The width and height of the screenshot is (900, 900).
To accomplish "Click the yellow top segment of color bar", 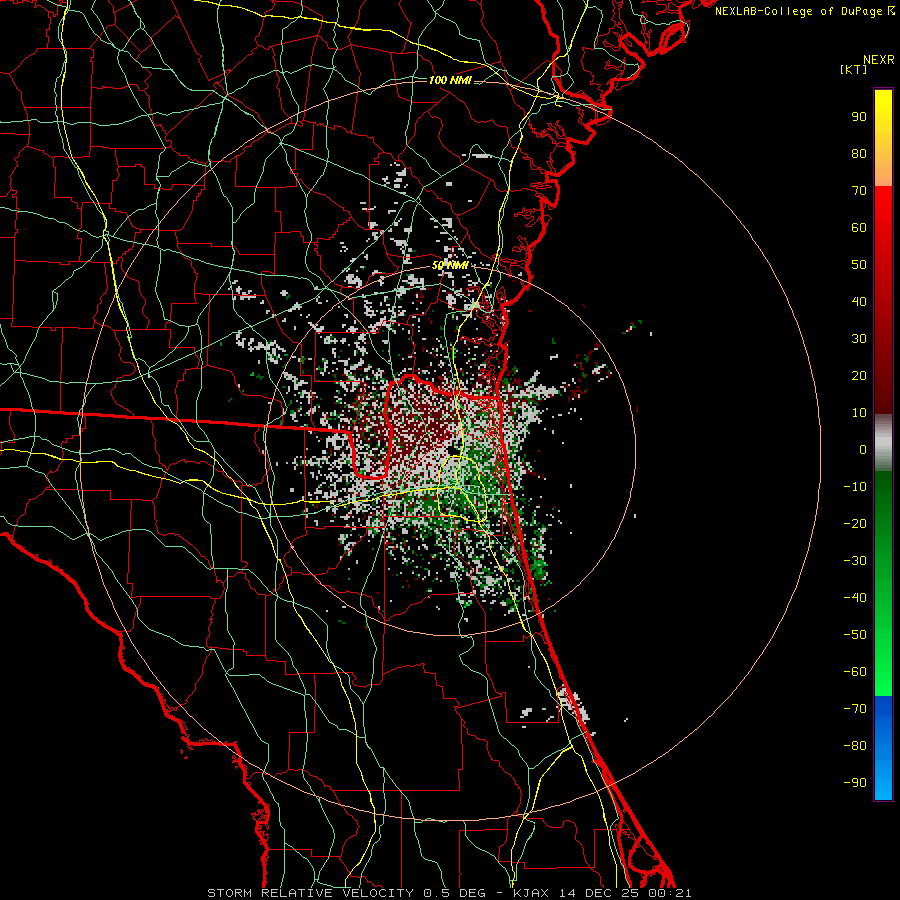I will pos(883,138).
